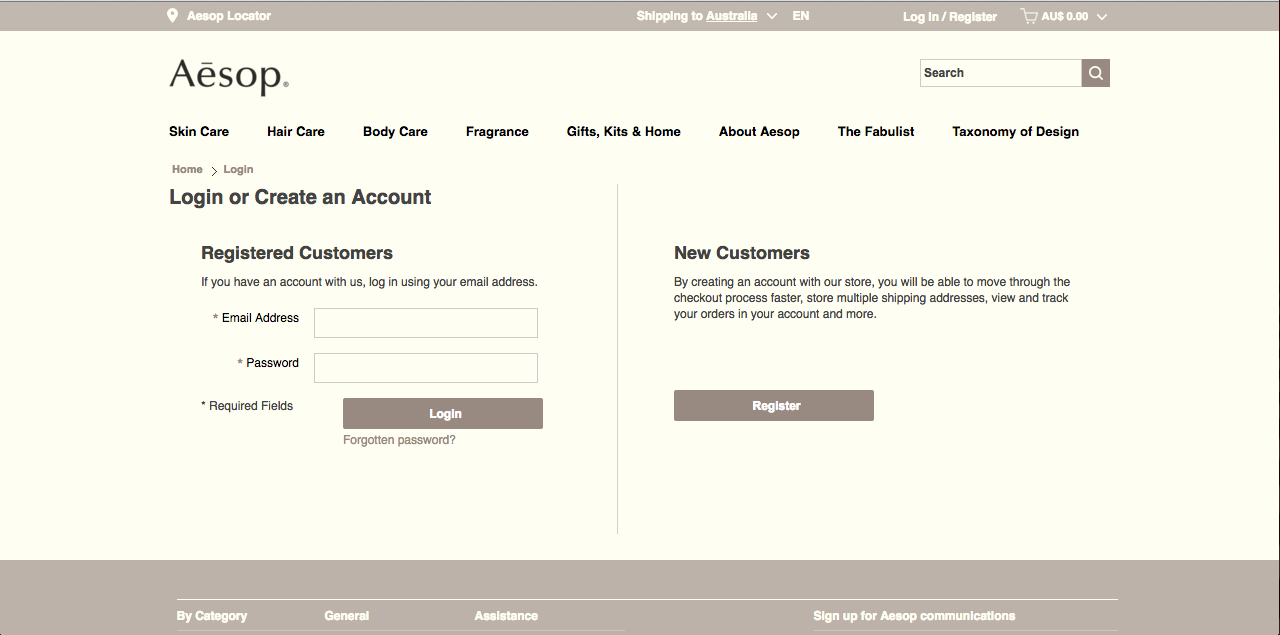
Task: Click the shopping cart icon
Action: 1029,16
